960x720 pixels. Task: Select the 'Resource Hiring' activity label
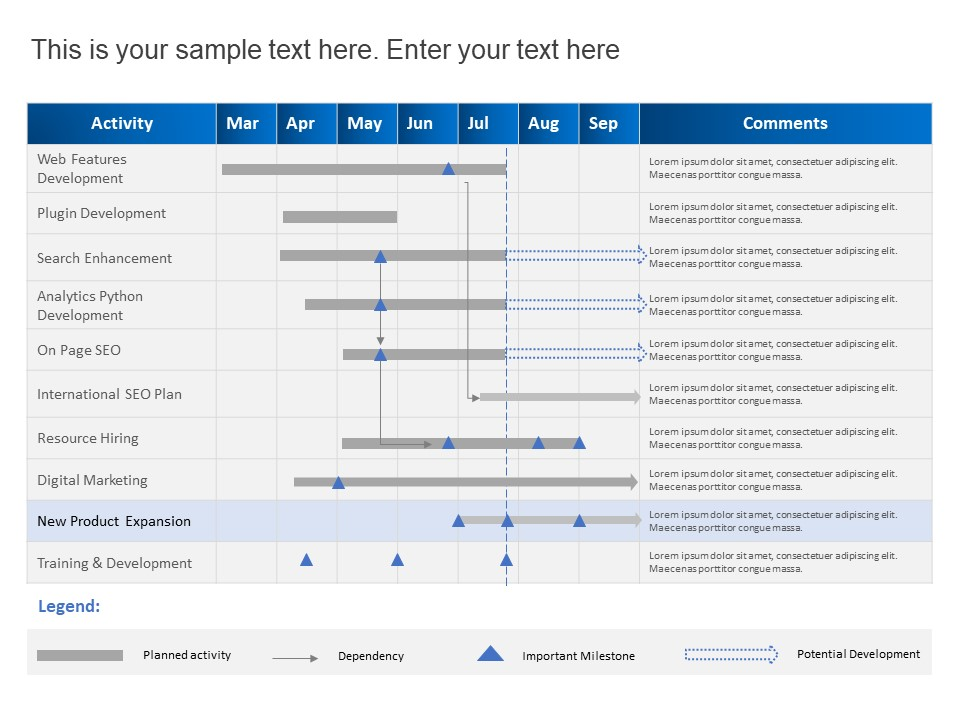[88, 438]
